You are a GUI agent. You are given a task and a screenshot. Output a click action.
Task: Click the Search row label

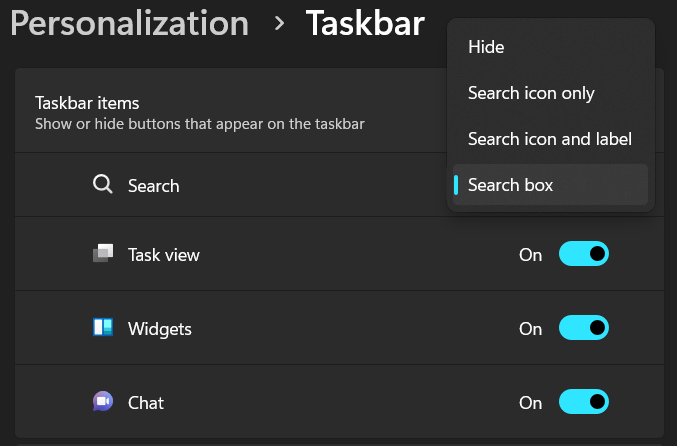pyautogui.click(x=154, y=186)
